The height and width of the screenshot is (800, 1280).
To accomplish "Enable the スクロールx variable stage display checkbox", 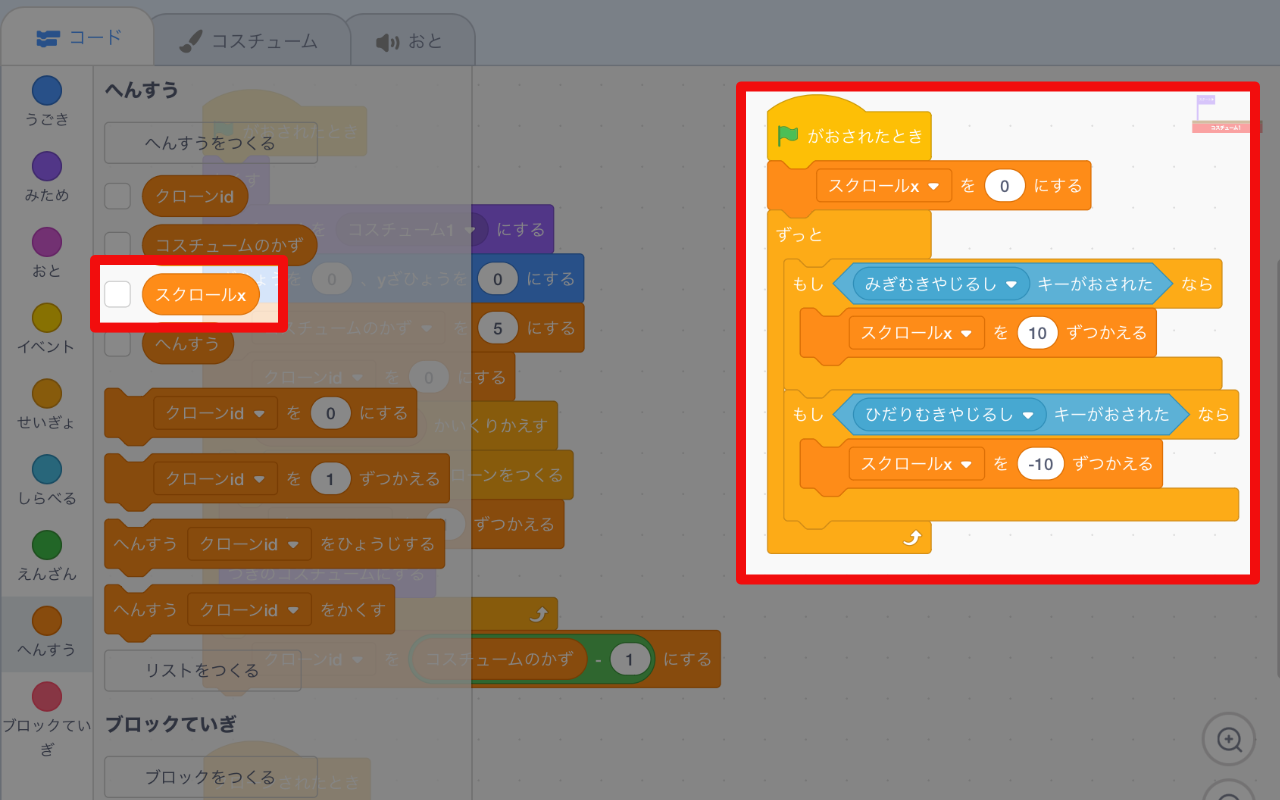I will (117, 294).
